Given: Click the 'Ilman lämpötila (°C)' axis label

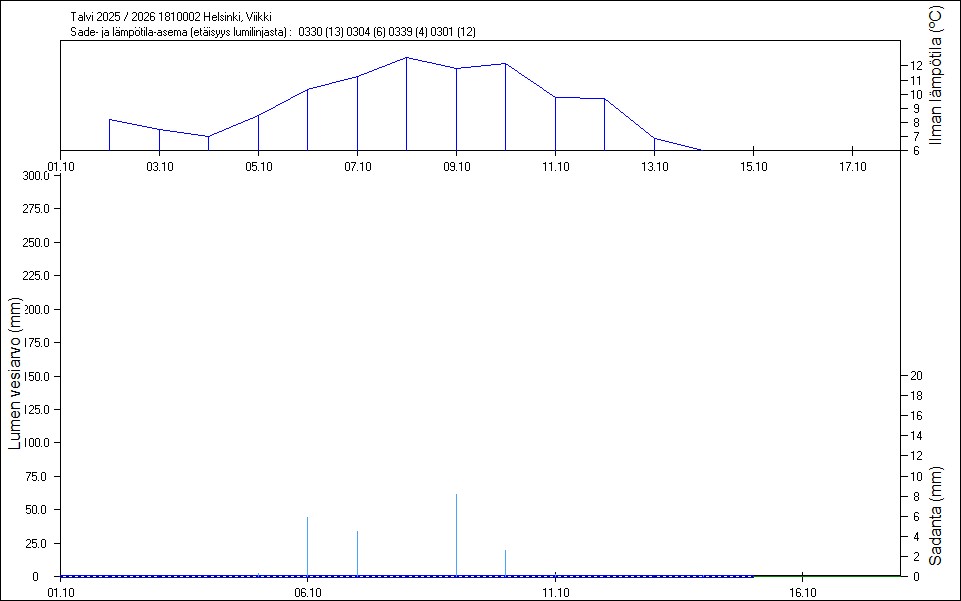Looking at the screenshot, I should click(936, 76).
